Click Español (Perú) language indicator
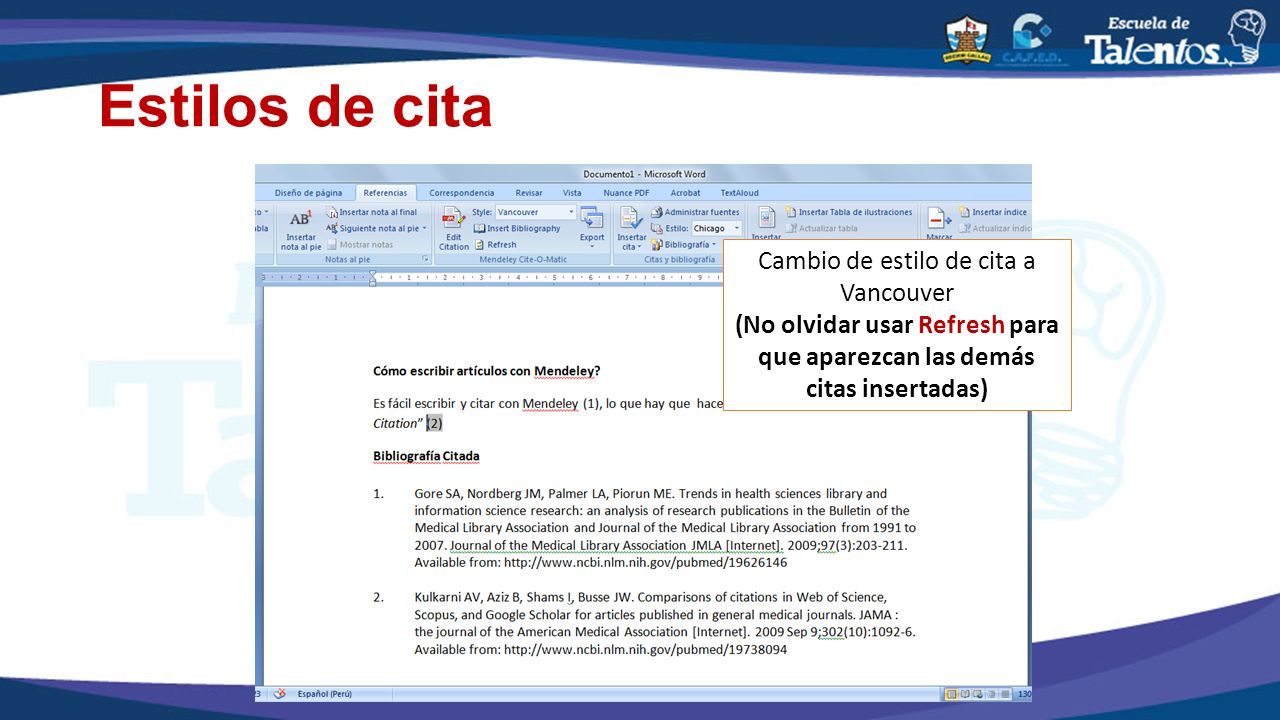This screenshot has width=1280, height=720. pos(324,693)
